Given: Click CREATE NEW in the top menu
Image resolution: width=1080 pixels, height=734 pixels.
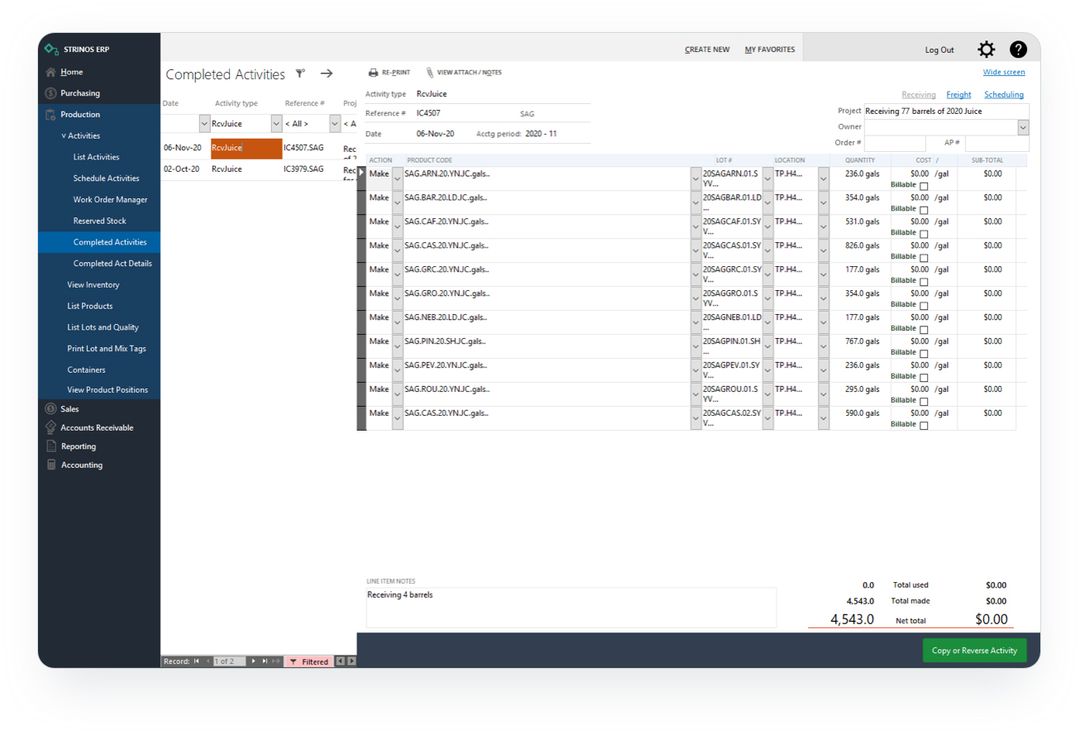Looking at the screenshot, I should pos(707,48).
